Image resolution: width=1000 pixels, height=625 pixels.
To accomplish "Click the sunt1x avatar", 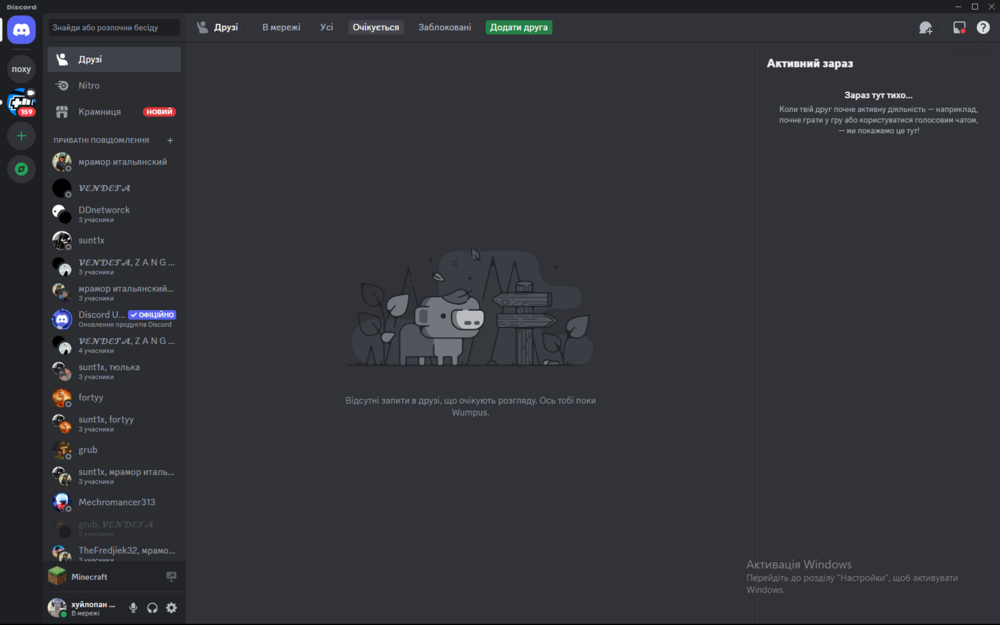I will point(62,240).
